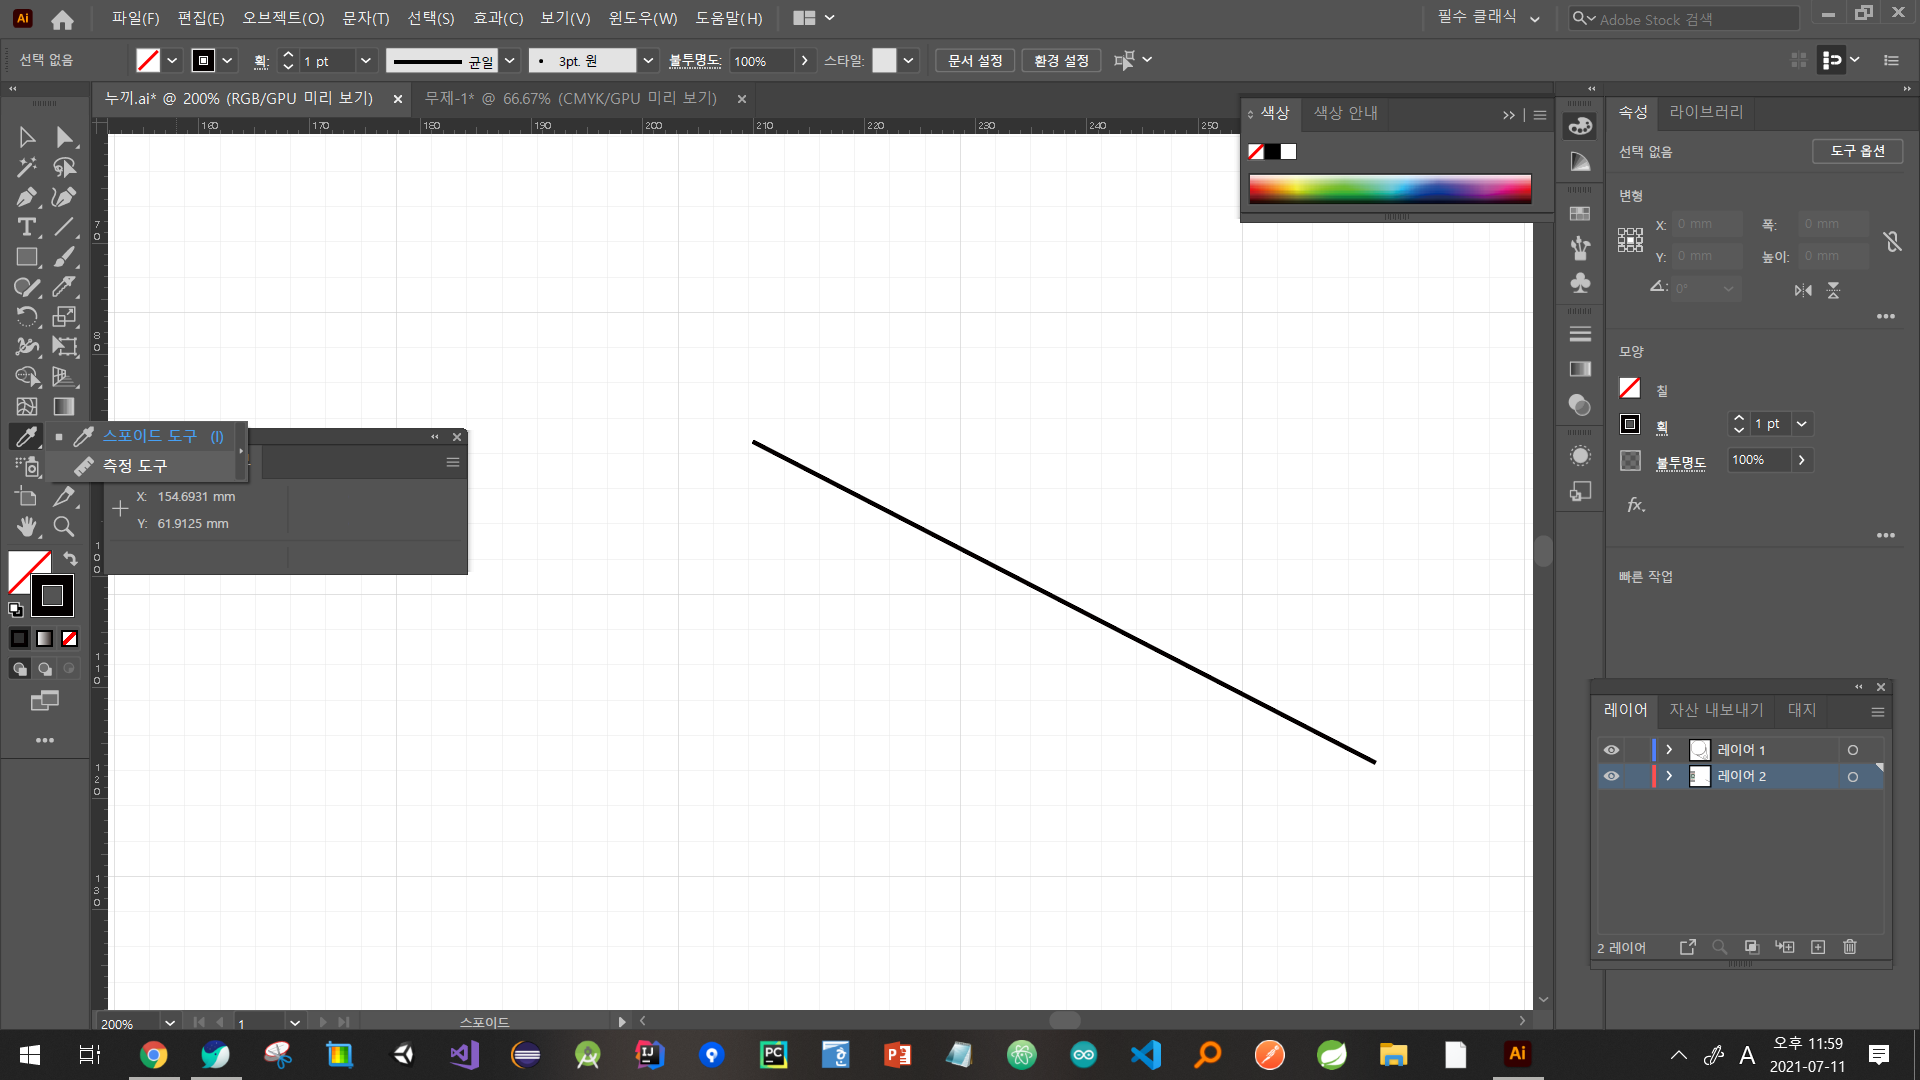Pick a color from spectrum bar
This screenshot has height=1080, width=1920.
tap(1390, 188)
